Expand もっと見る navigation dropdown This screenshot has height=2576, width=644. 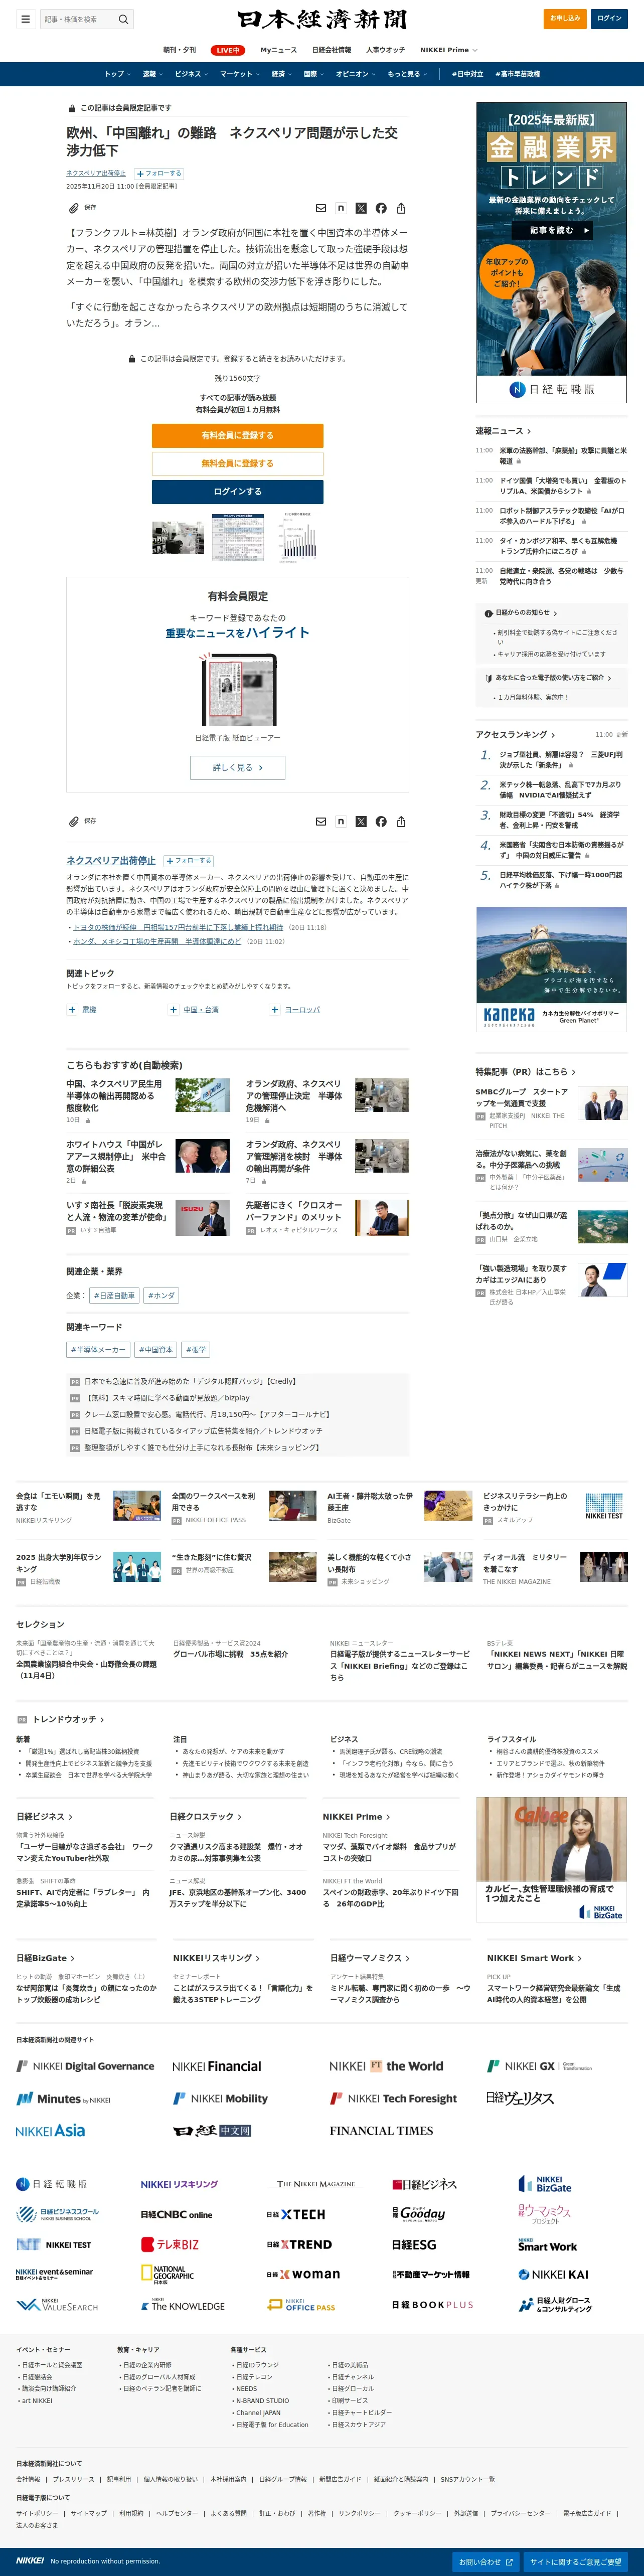coord(408,74)
